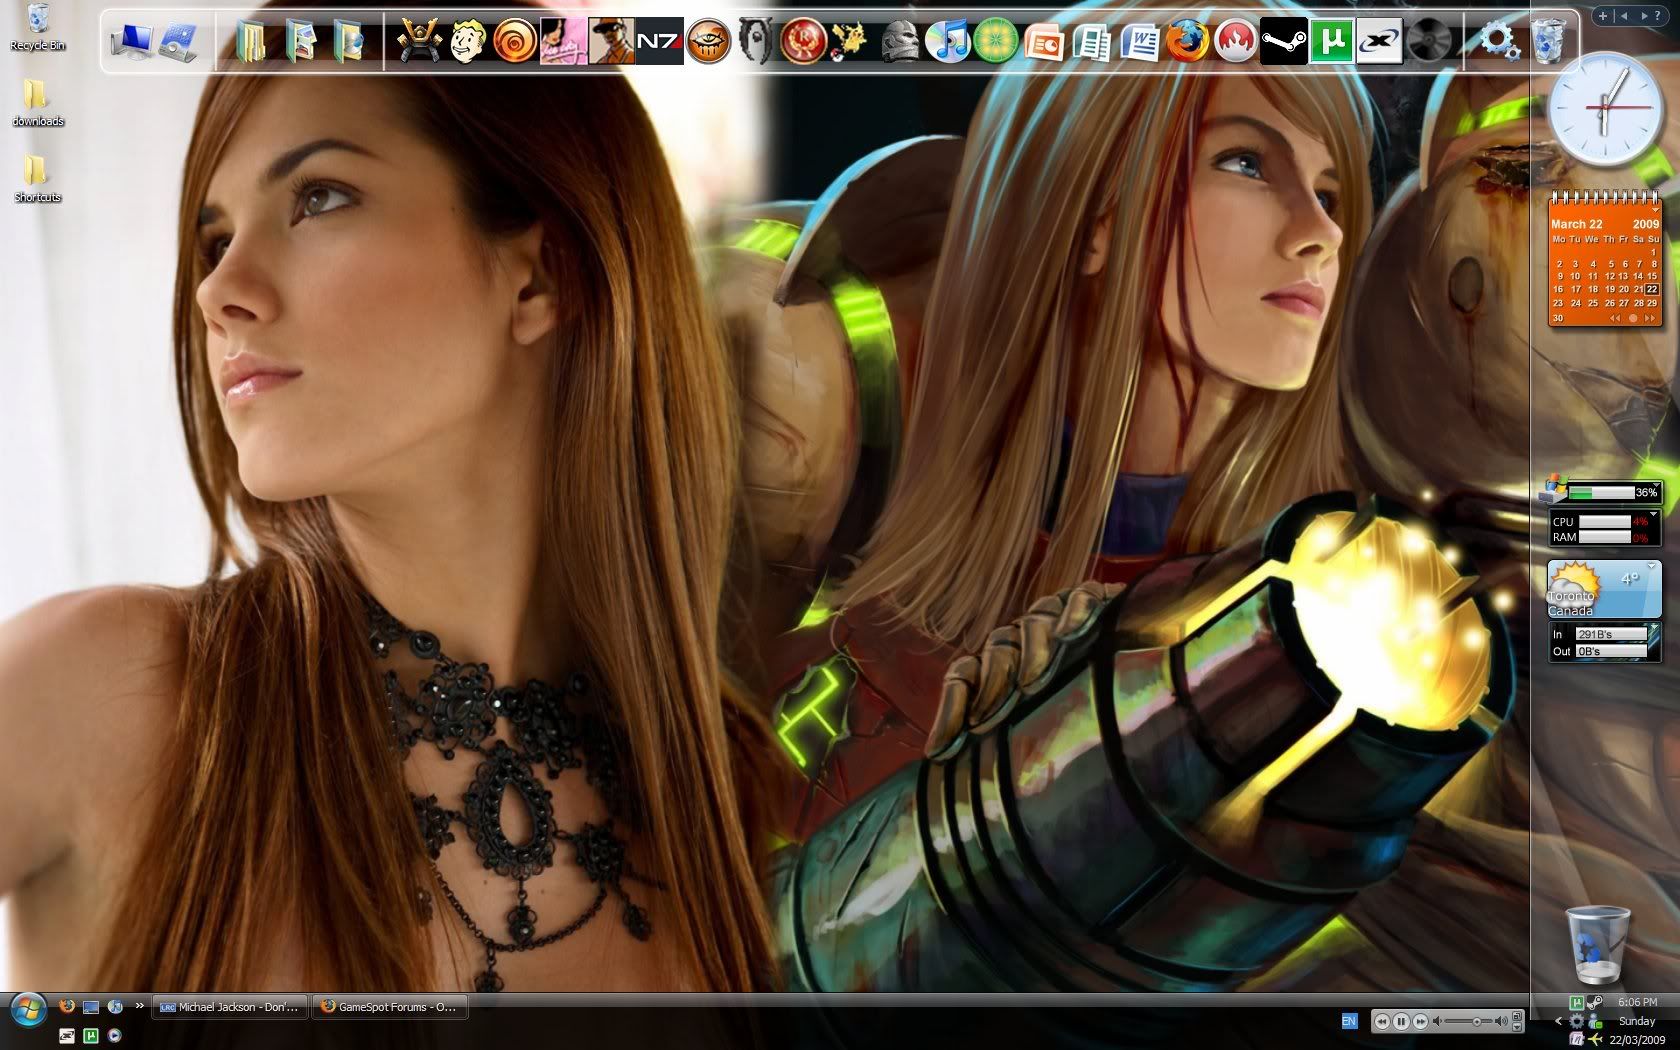Open Windows Start orb
The height and width of the screenshot is (1050, 1680).
pos(28,1009)
